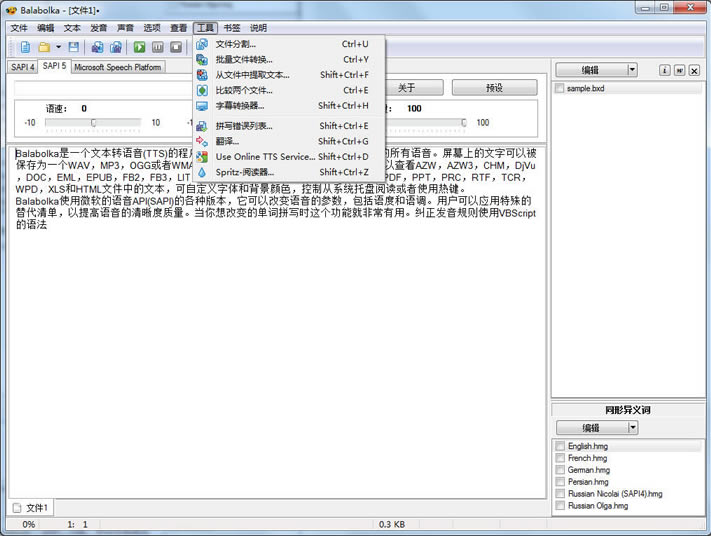The height and width of the screenshot is (536, 711).
Task: Click the Pause playback toolbar icon
Action: click(x=158, y=47)
